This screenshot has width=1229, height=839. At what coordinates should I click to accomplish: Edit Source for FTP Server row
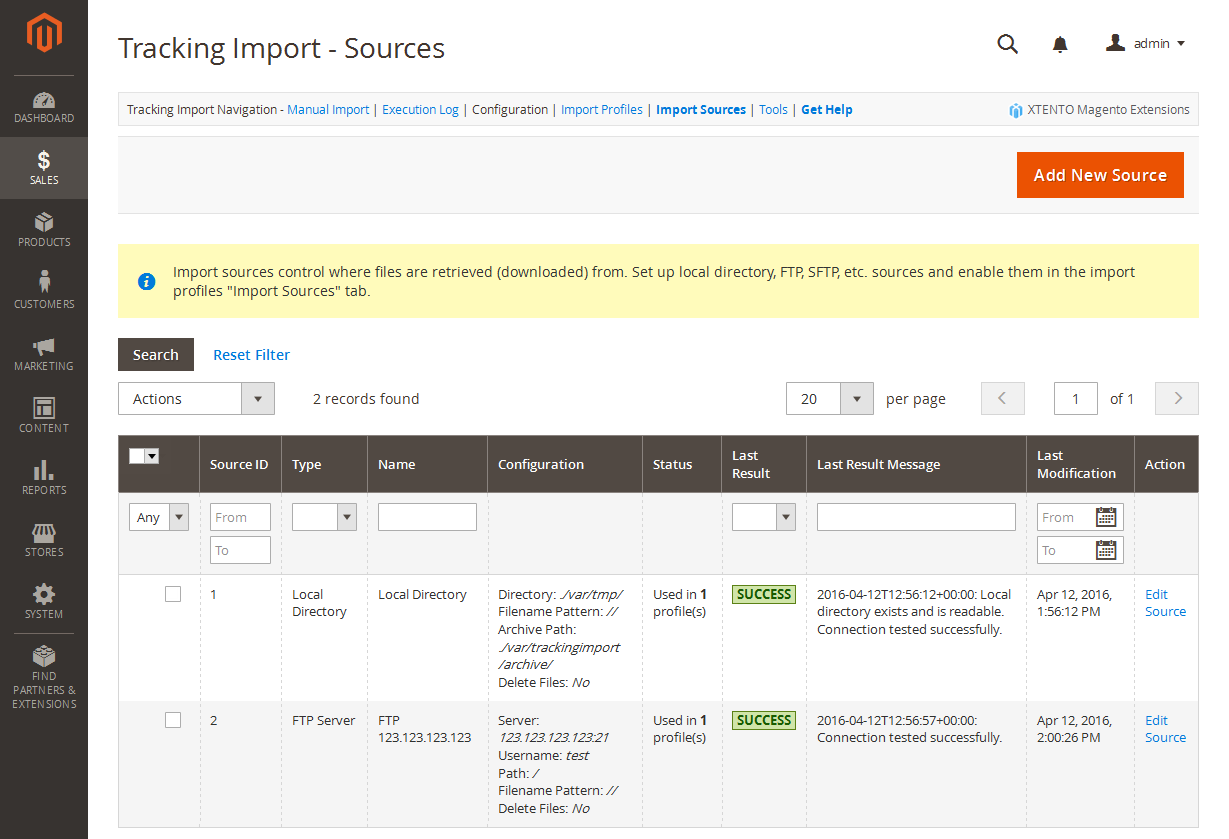pos(1165,729)
